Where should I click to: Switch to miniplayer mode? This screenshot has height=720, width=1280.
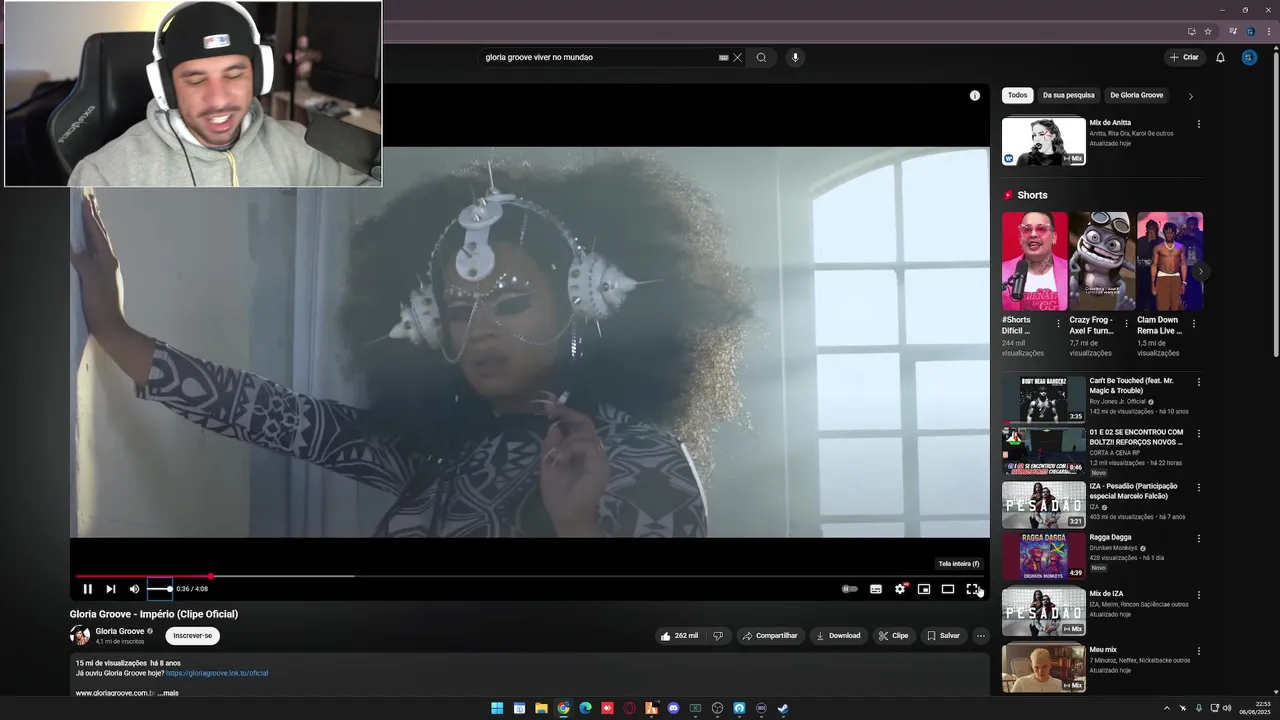coord(924,589)
